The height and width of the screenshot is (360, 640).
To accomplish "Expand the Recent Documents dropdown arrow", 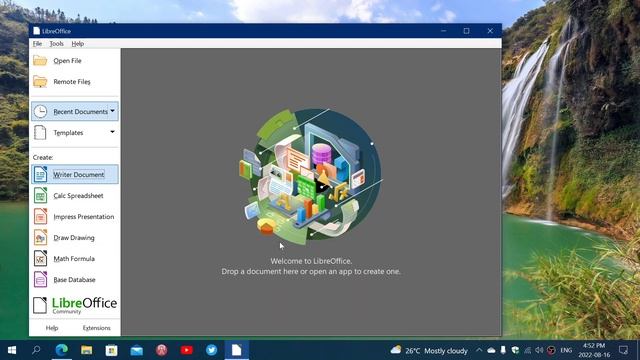I will [x=112, y=111].
